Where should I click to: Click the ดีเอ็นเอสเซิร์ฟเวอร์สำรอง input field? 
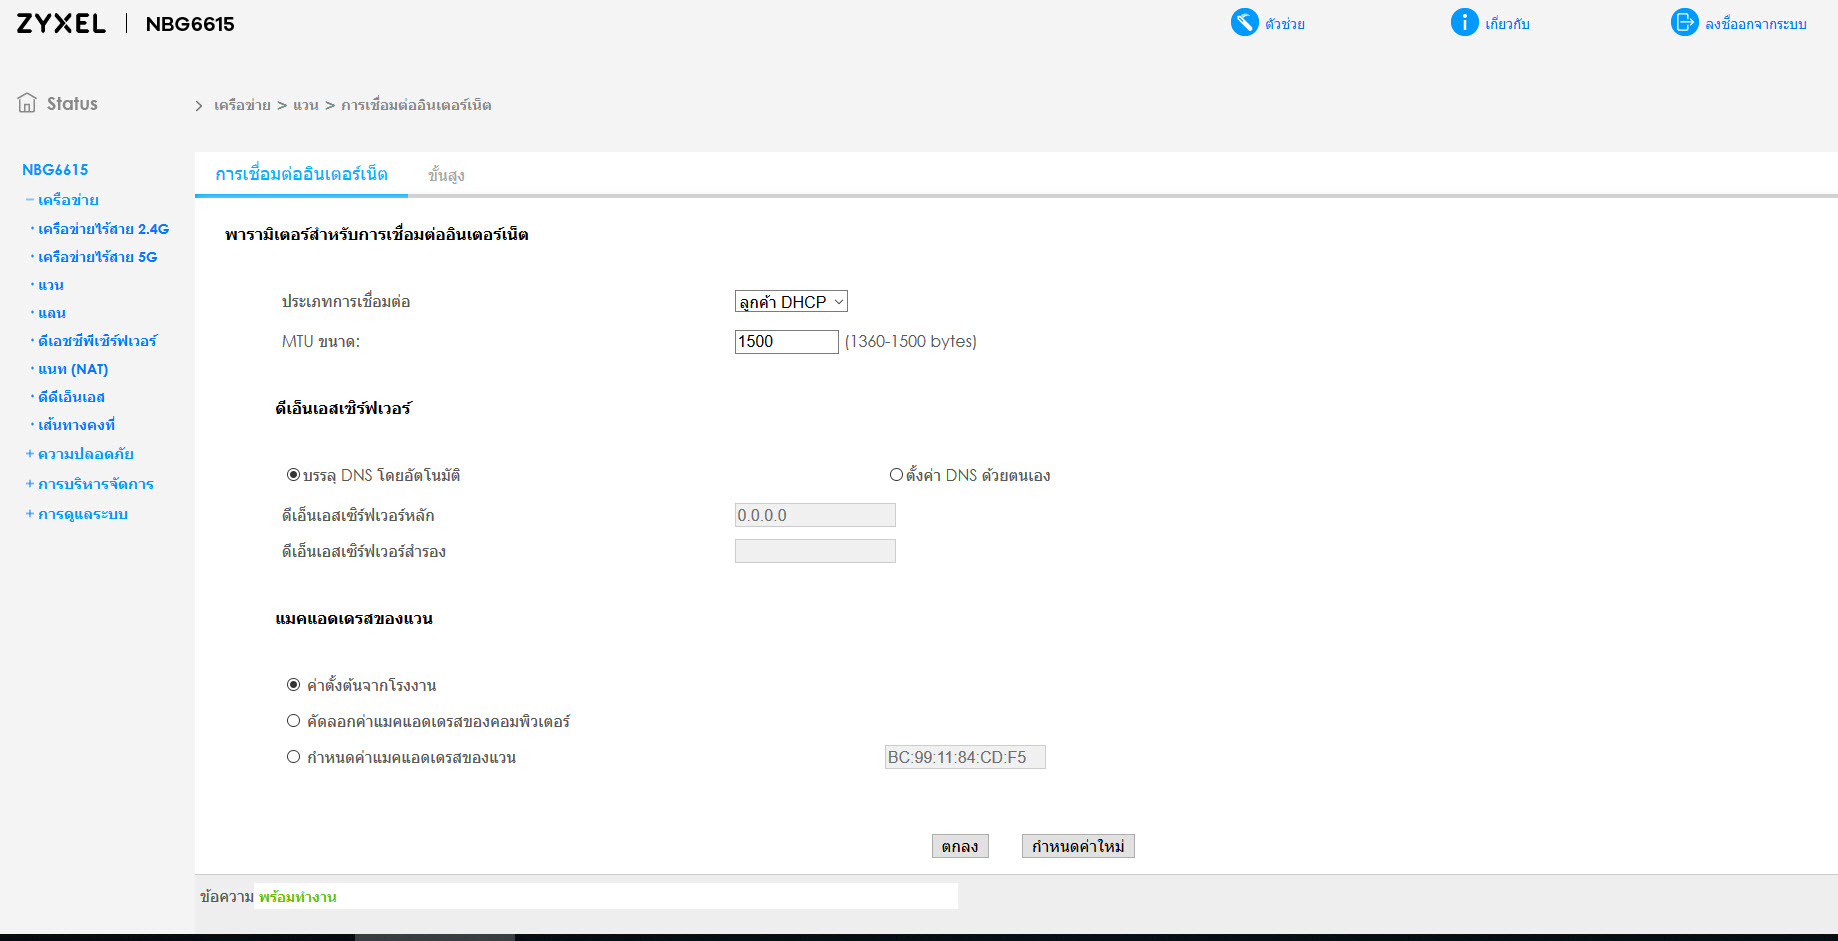tap(815, 551)
